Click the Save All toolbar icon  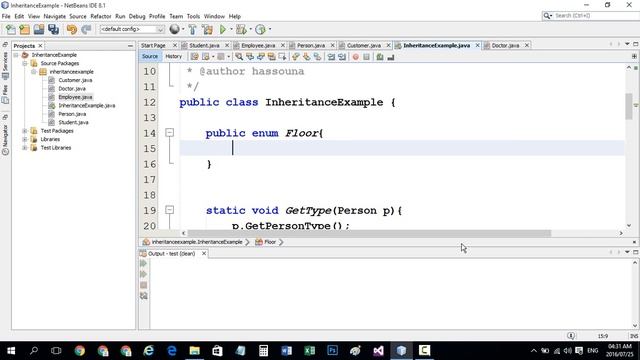tap(53, 29)
